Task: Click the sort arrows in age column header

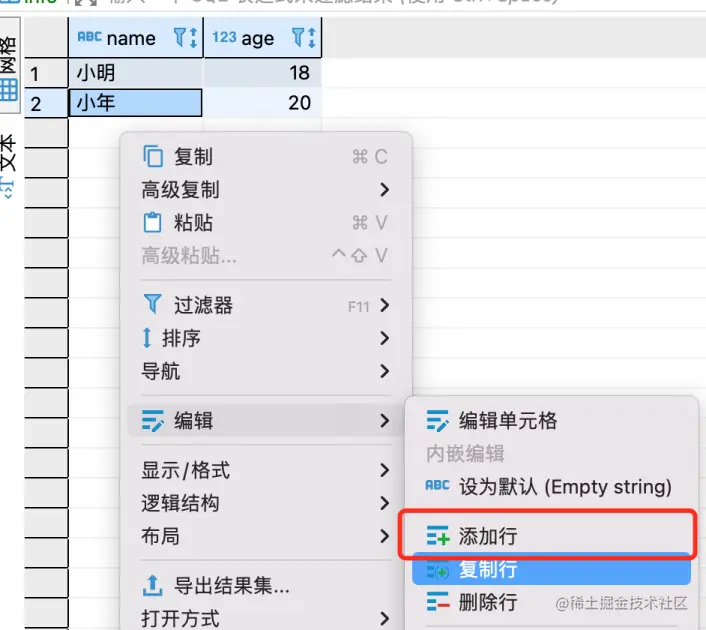Action: (312, 38)
